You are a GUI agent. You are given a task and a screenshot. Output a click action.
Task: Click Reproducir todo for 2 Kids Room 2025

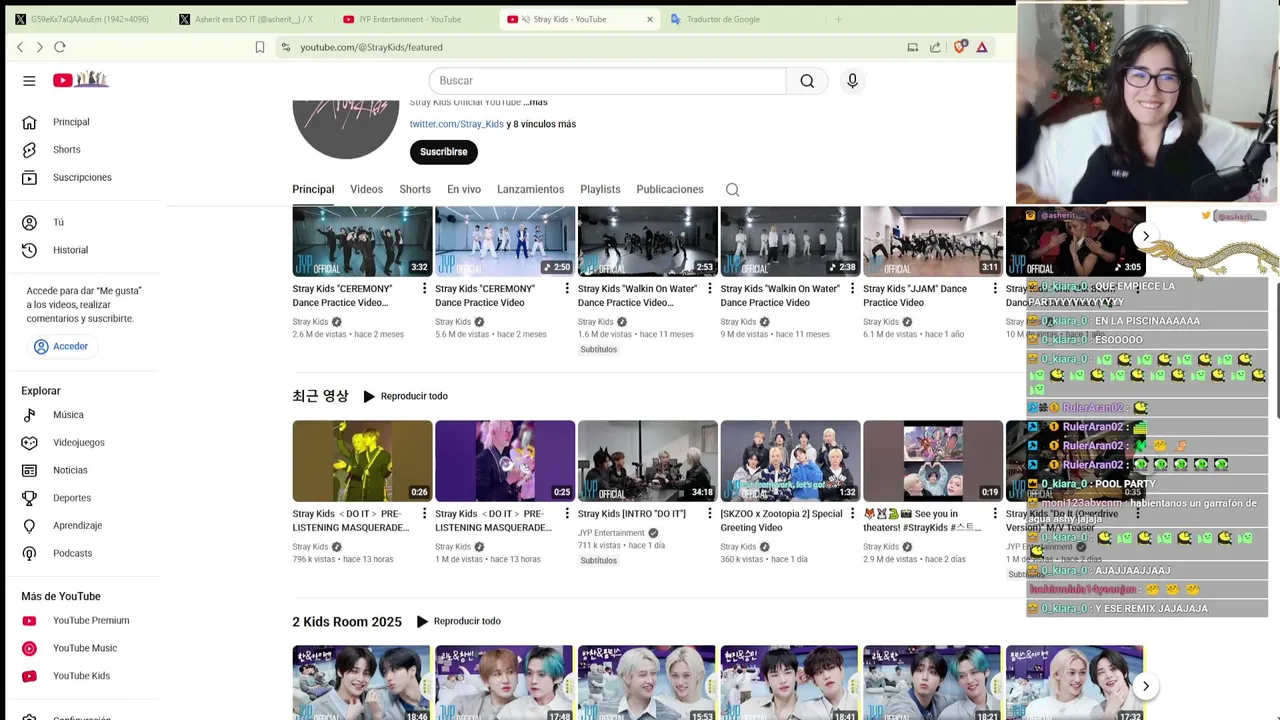458,622
